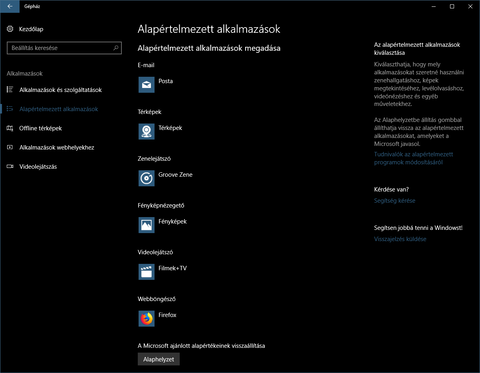Choose web browser via Firefox label
Viewport: 480px width, 373px height.
(x=167, y=315)
